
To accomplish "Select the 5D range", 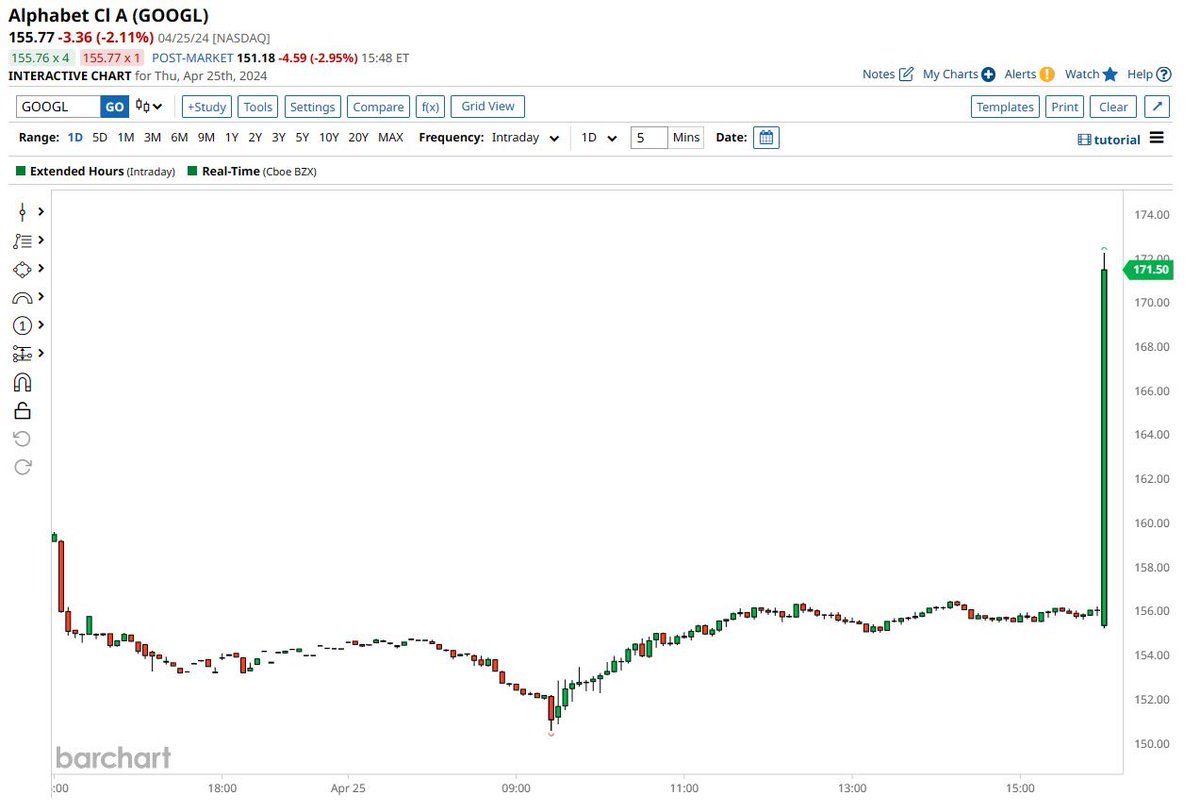I will (100, 138).
